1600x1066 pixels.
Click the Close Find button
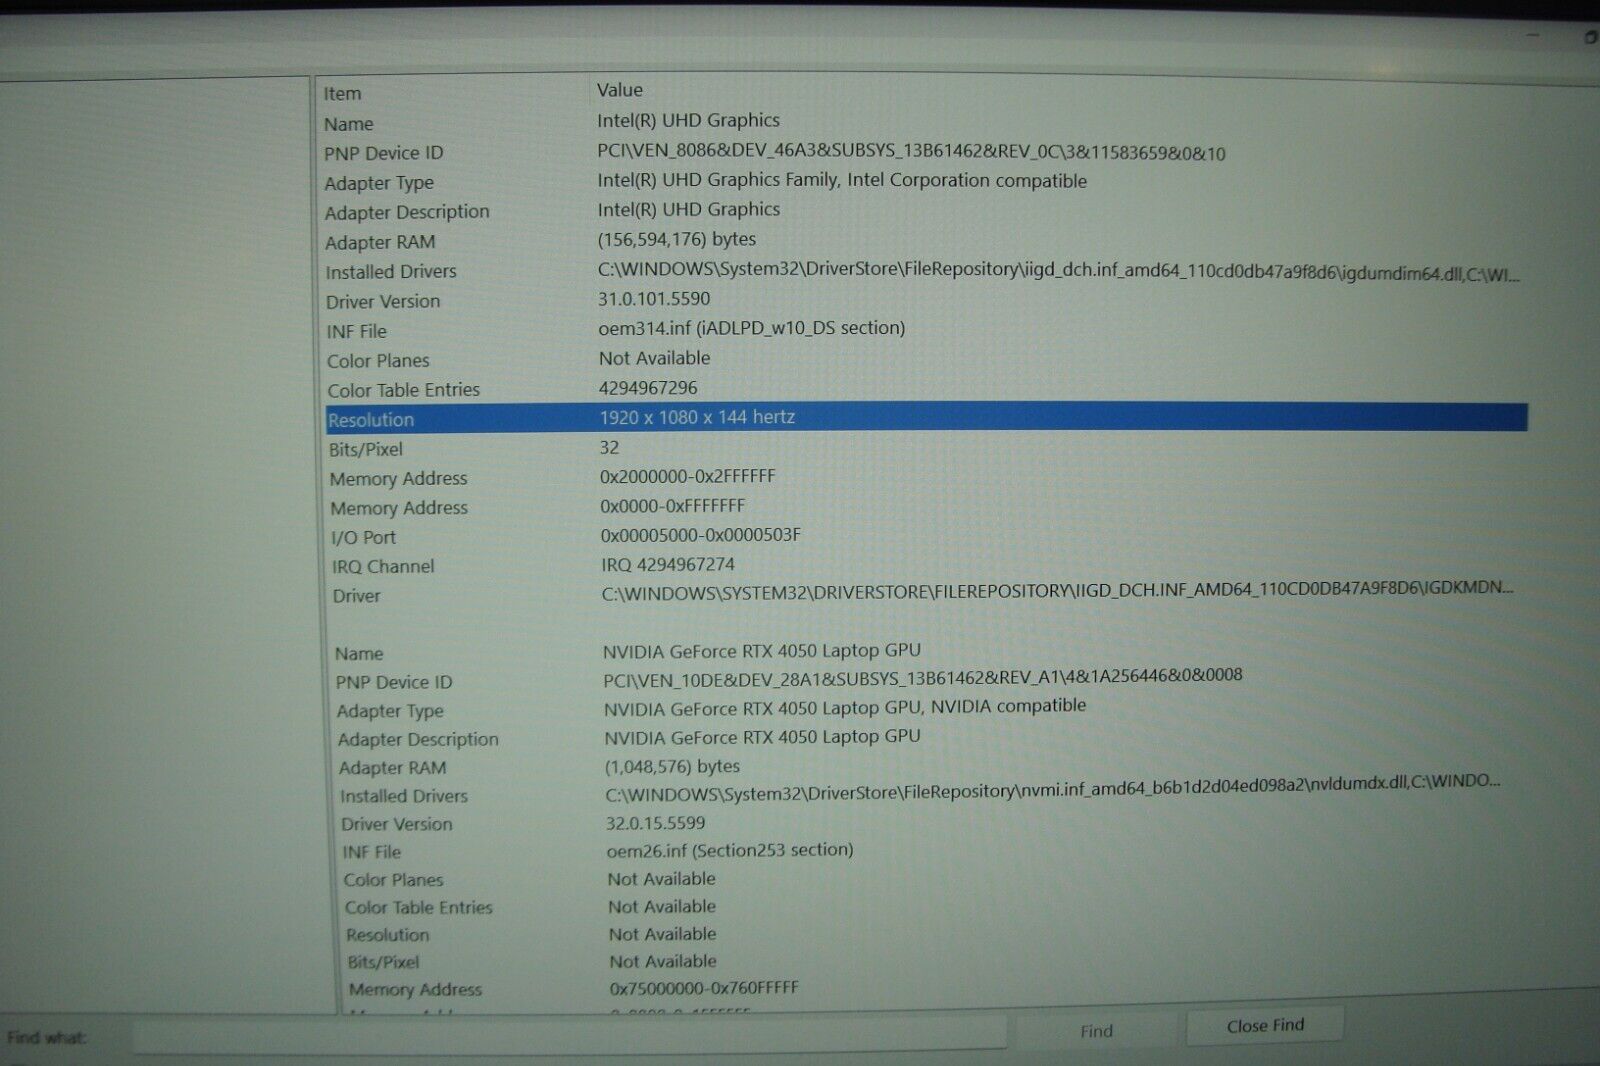tap(1265, 1026)
